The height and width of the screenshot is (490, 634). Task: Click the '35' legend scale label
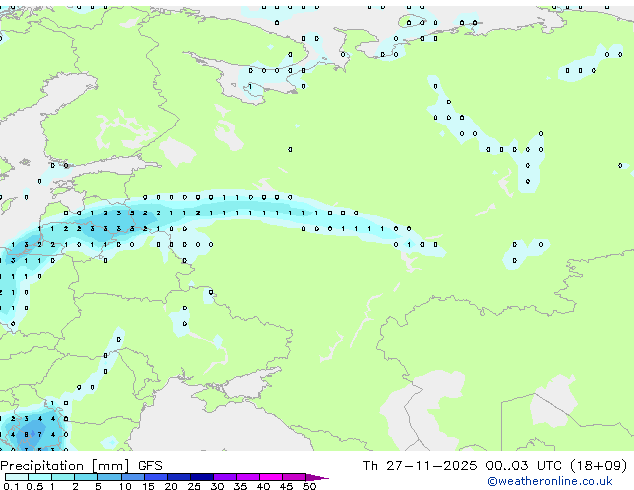(240, 486)
